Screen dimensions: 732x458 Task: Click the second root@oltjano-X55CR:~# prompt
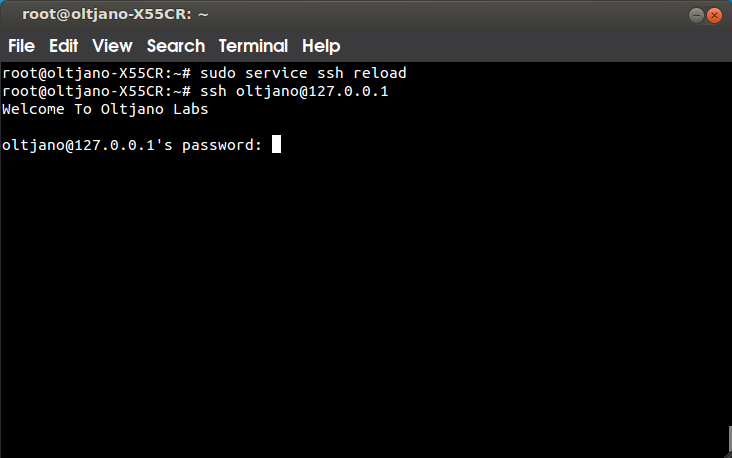(x=96, y=91)
